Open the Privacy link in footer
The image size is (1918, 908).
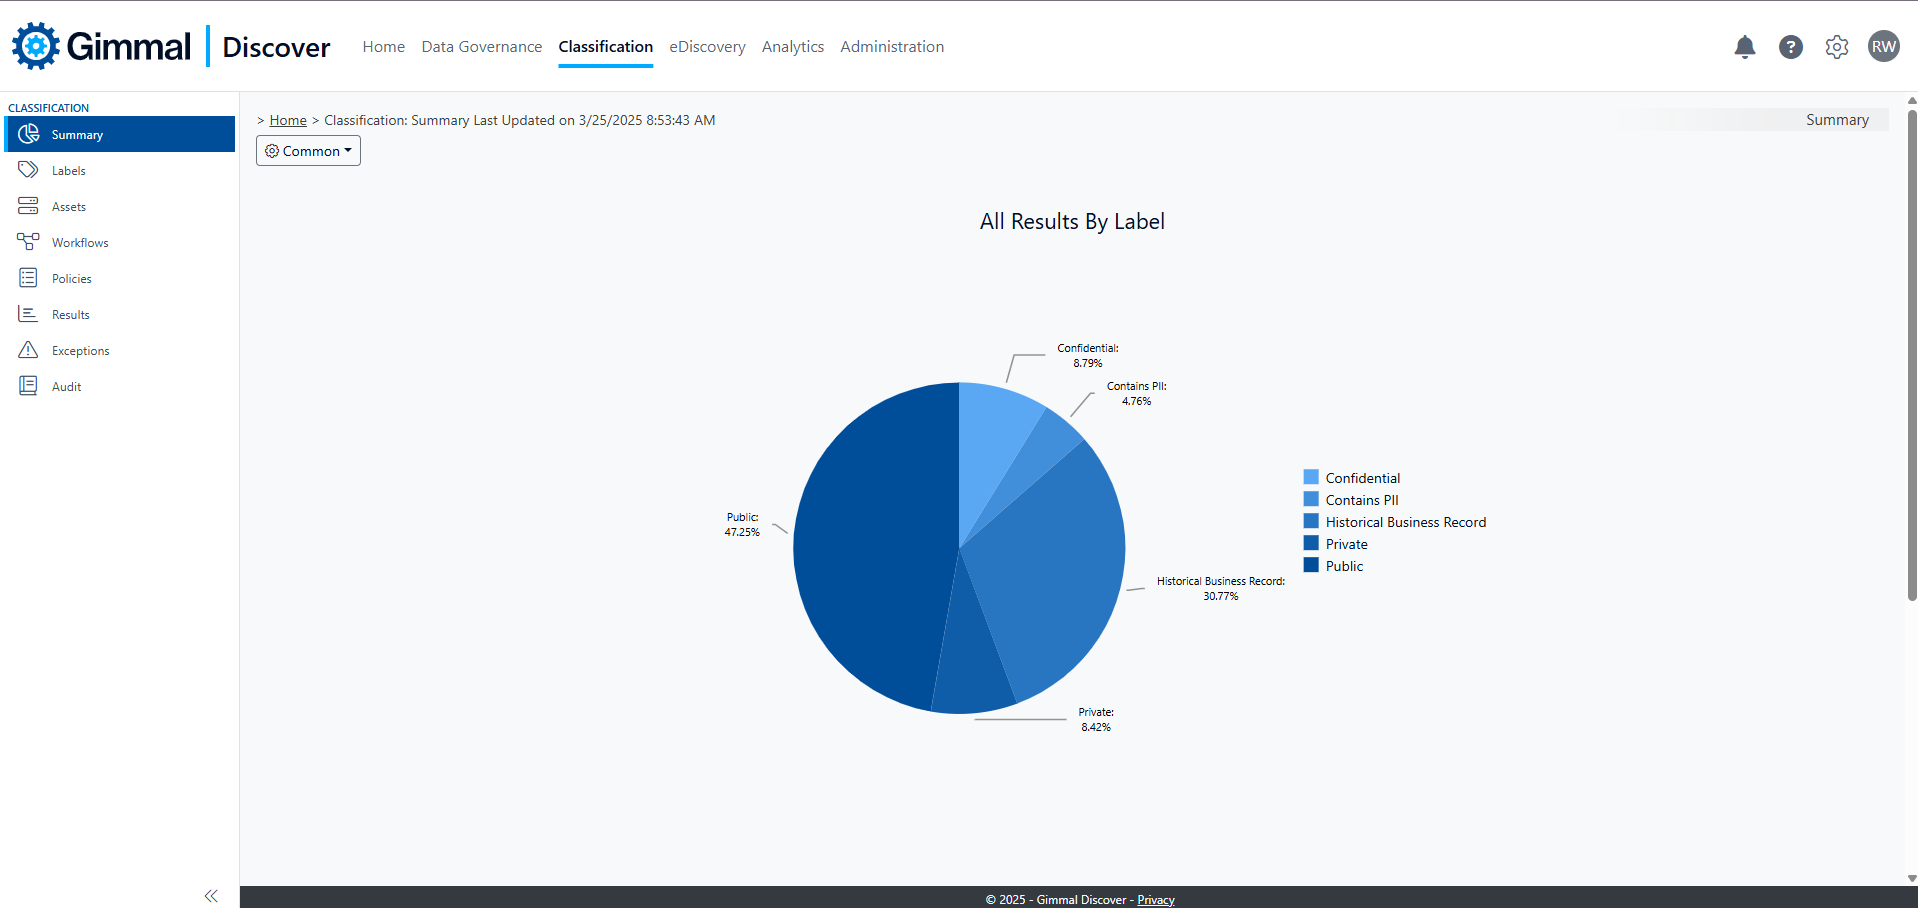[x=1155, y=900]
